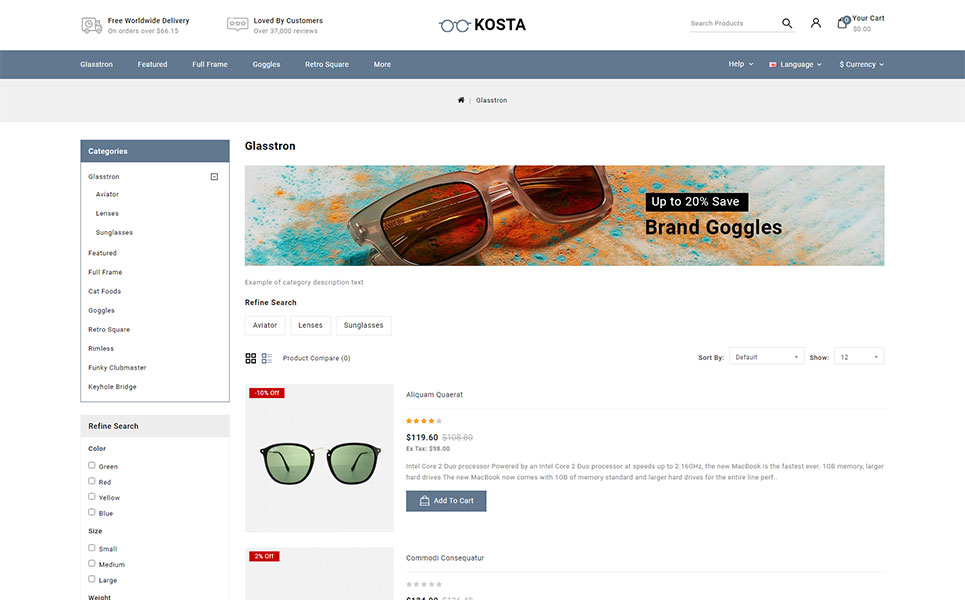
Task: Select Keyhole Bridge category
Action: pyautogui.click(x=112, y=386)
